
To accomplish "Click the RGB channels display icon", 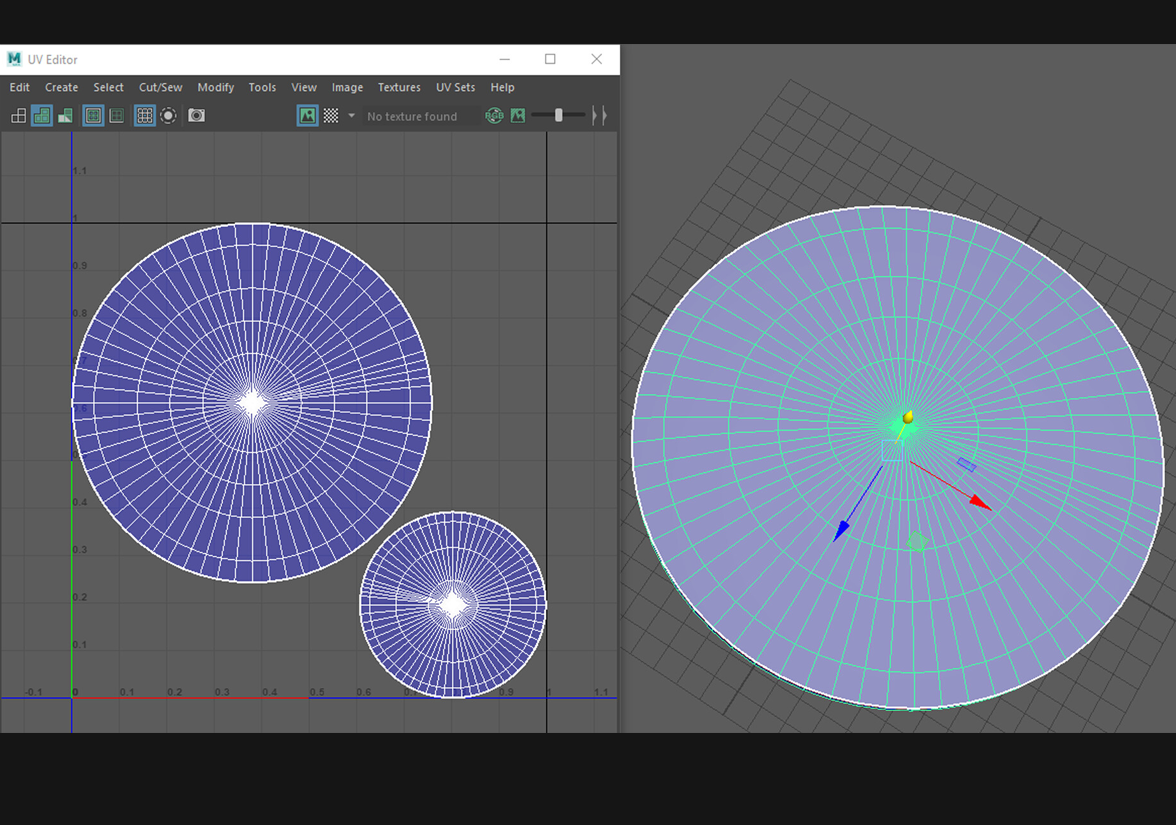I will [494, 116].
